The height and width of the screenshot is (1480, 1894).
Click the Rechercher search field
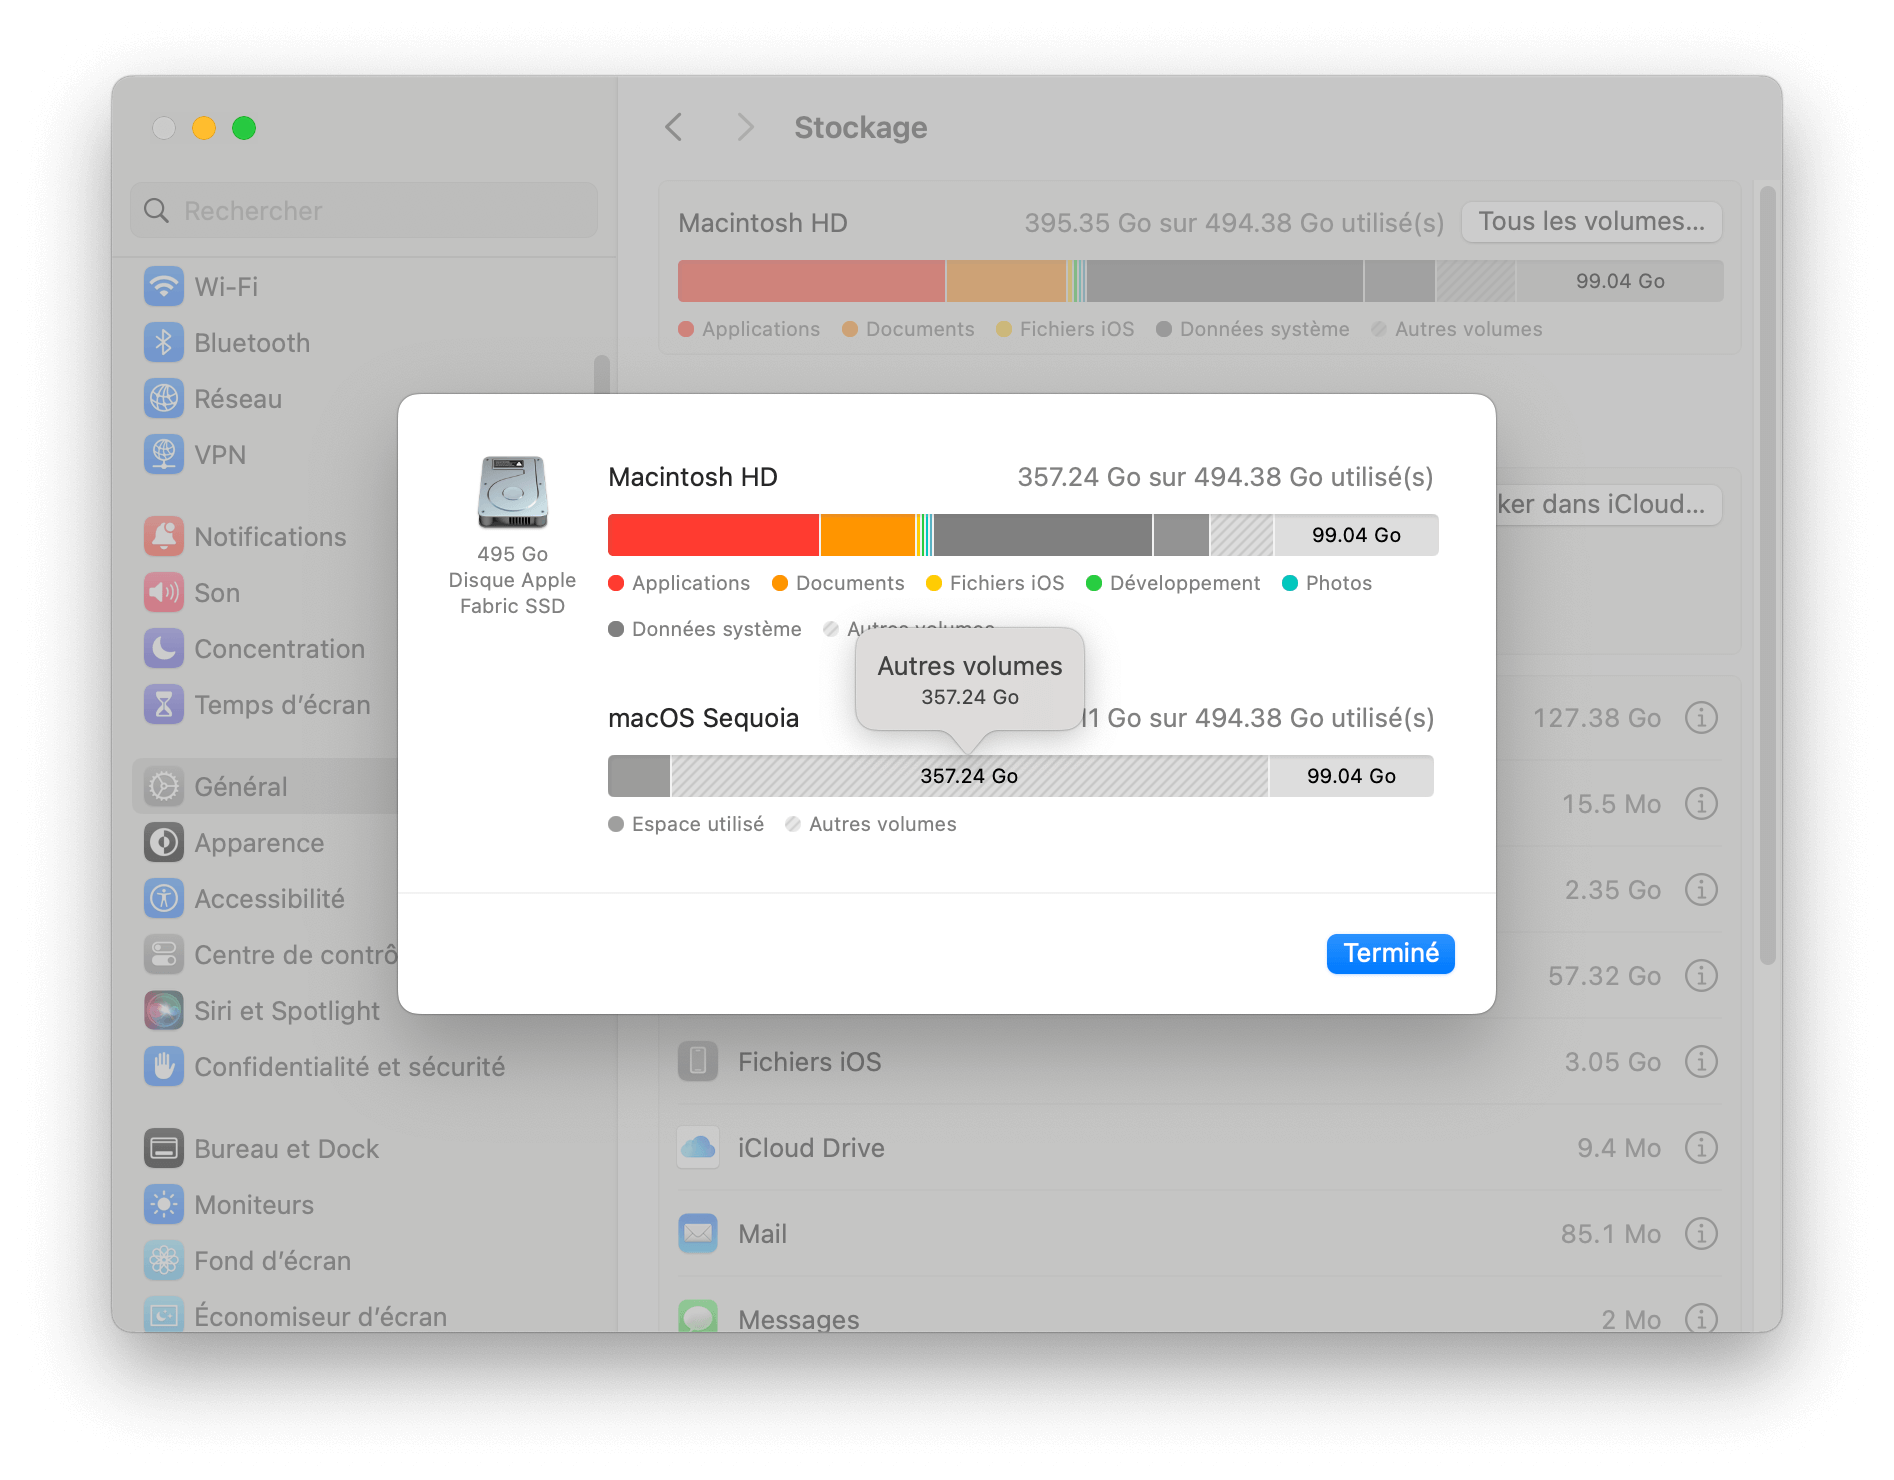coord(364,210)
